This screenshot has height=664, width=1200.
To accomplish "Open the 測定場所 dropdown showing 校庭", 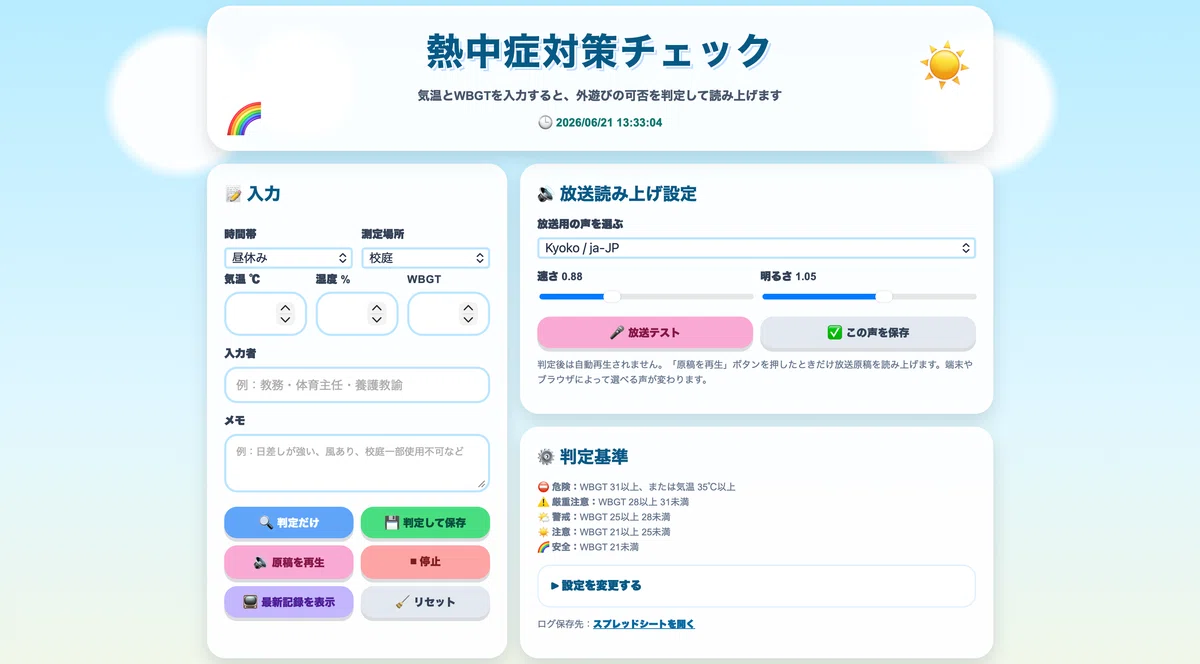I will coord(426,258).
